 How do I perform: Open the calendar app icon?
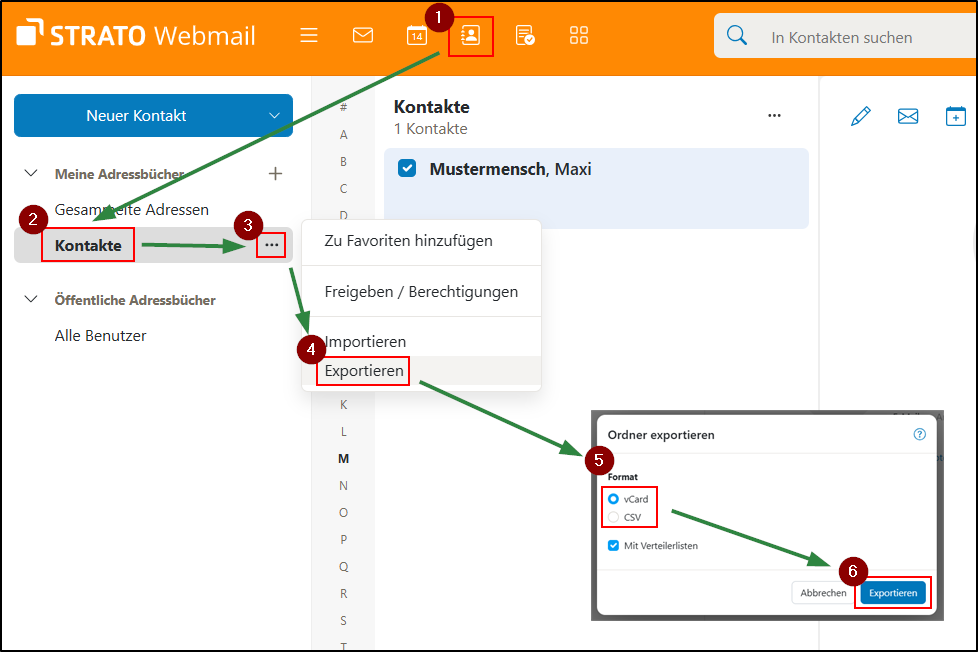coord(417,36)
